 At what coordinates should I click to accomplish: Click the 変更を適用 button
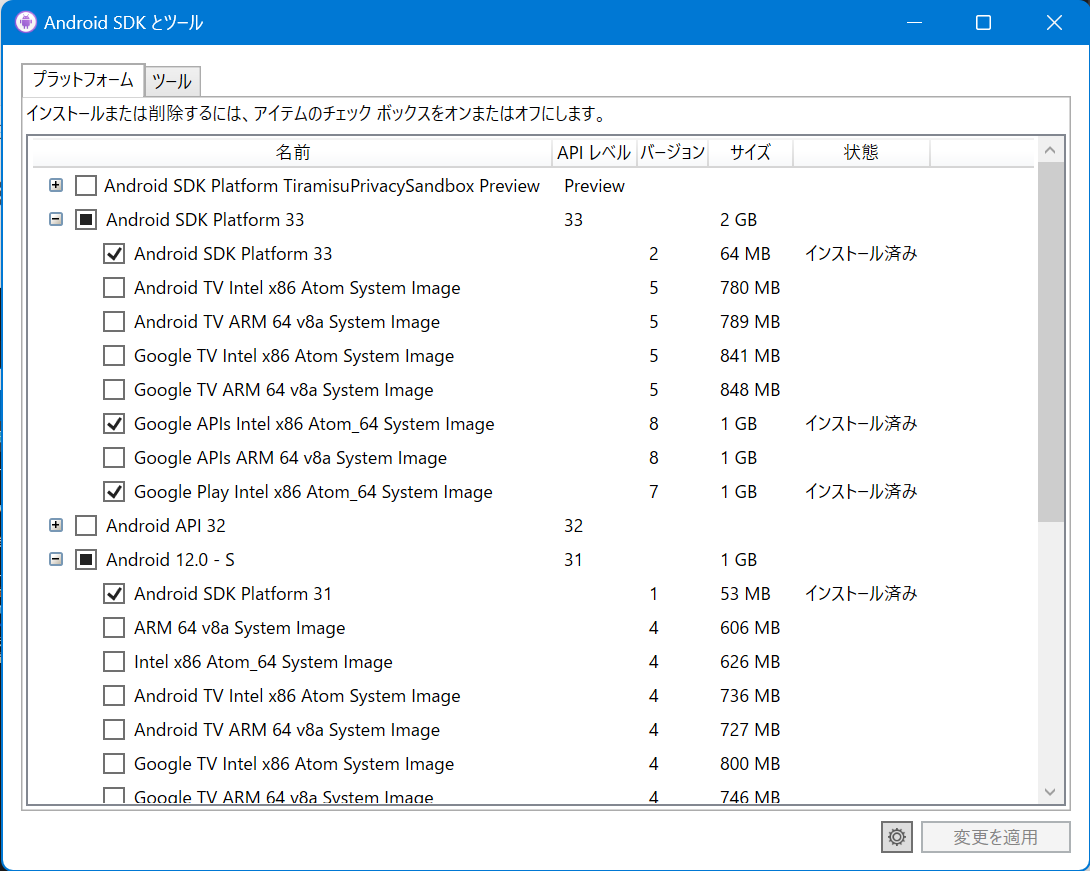click(995, 837)
